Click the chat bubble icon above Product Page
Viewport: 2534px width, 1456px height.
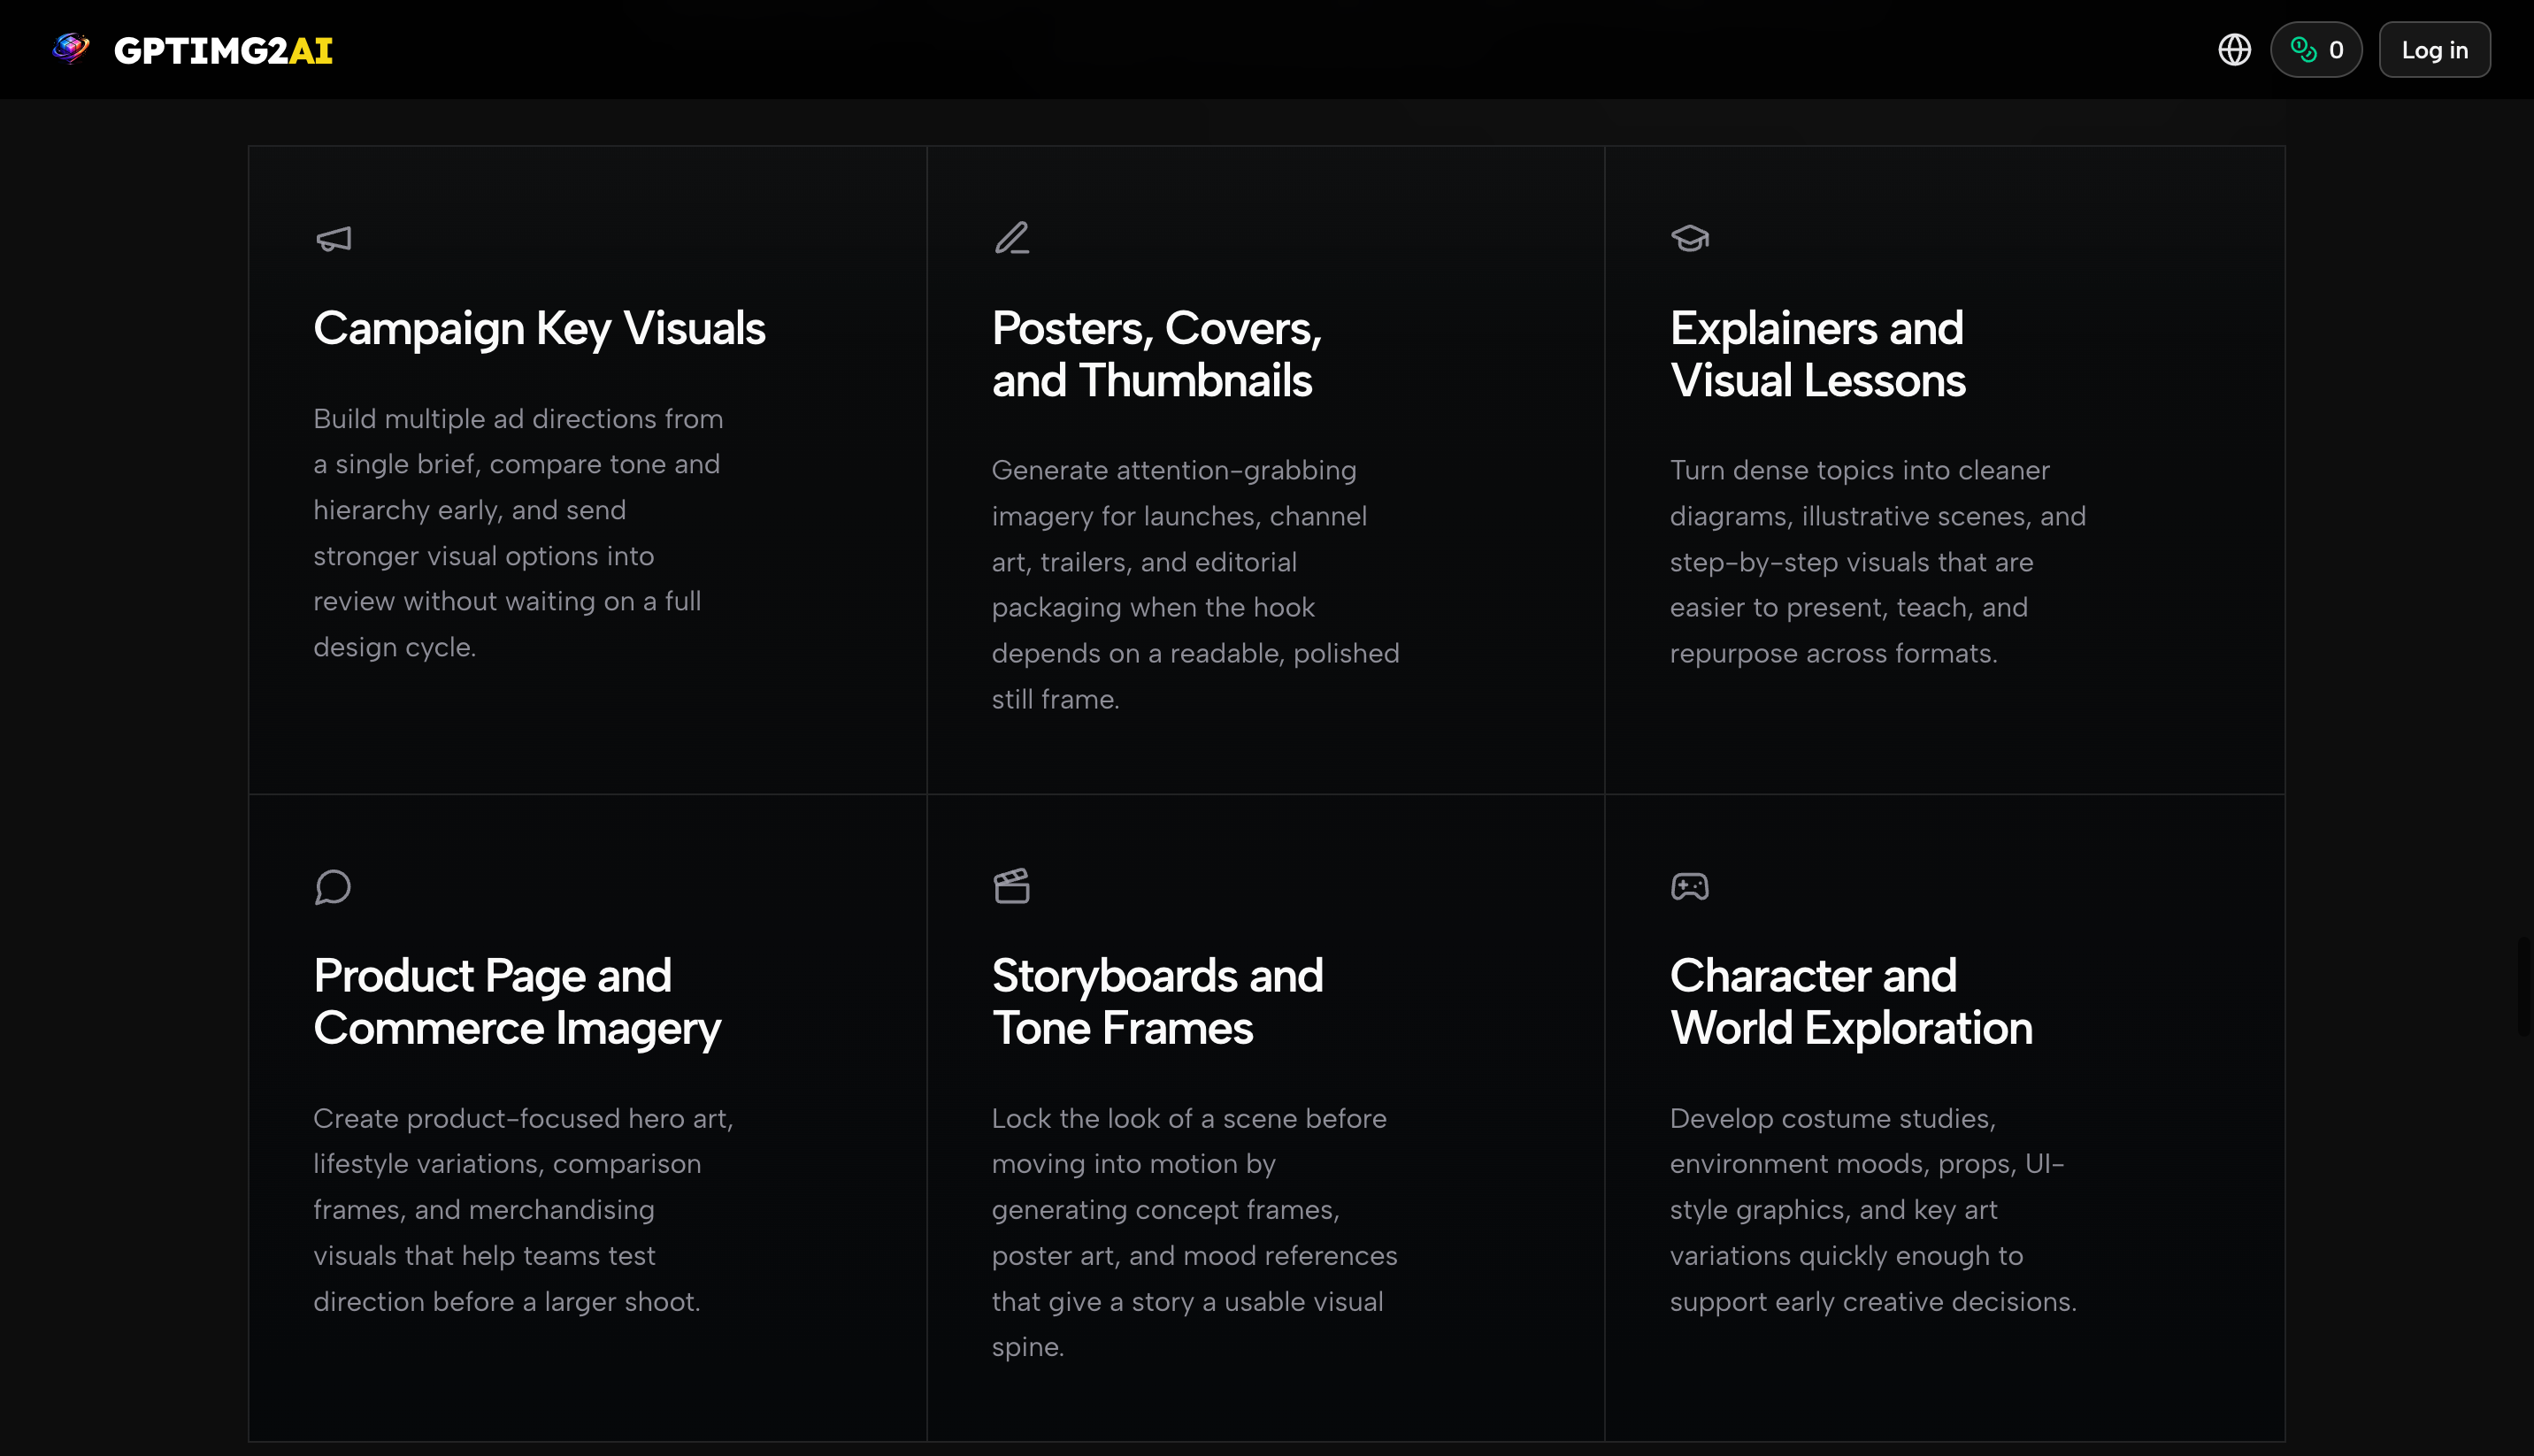pos(332,886)
